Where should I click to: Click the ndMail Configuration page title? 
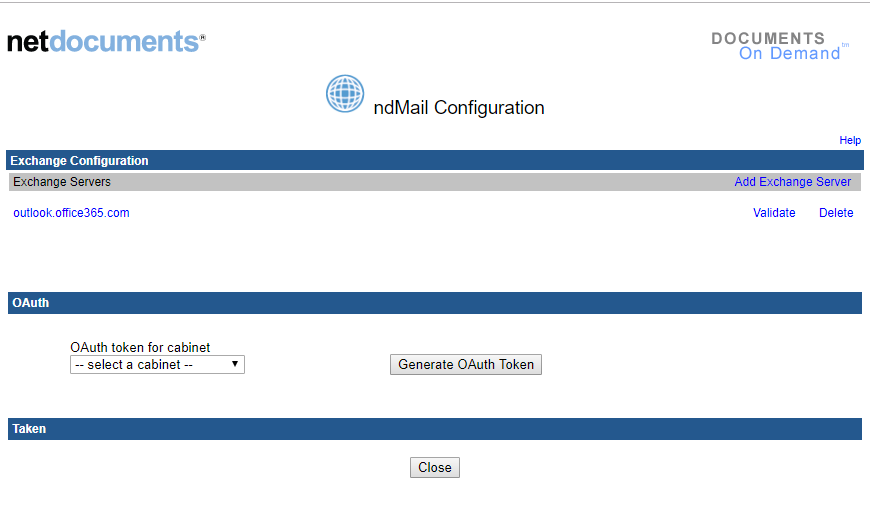pyautogui.click(x=459, y=108)
